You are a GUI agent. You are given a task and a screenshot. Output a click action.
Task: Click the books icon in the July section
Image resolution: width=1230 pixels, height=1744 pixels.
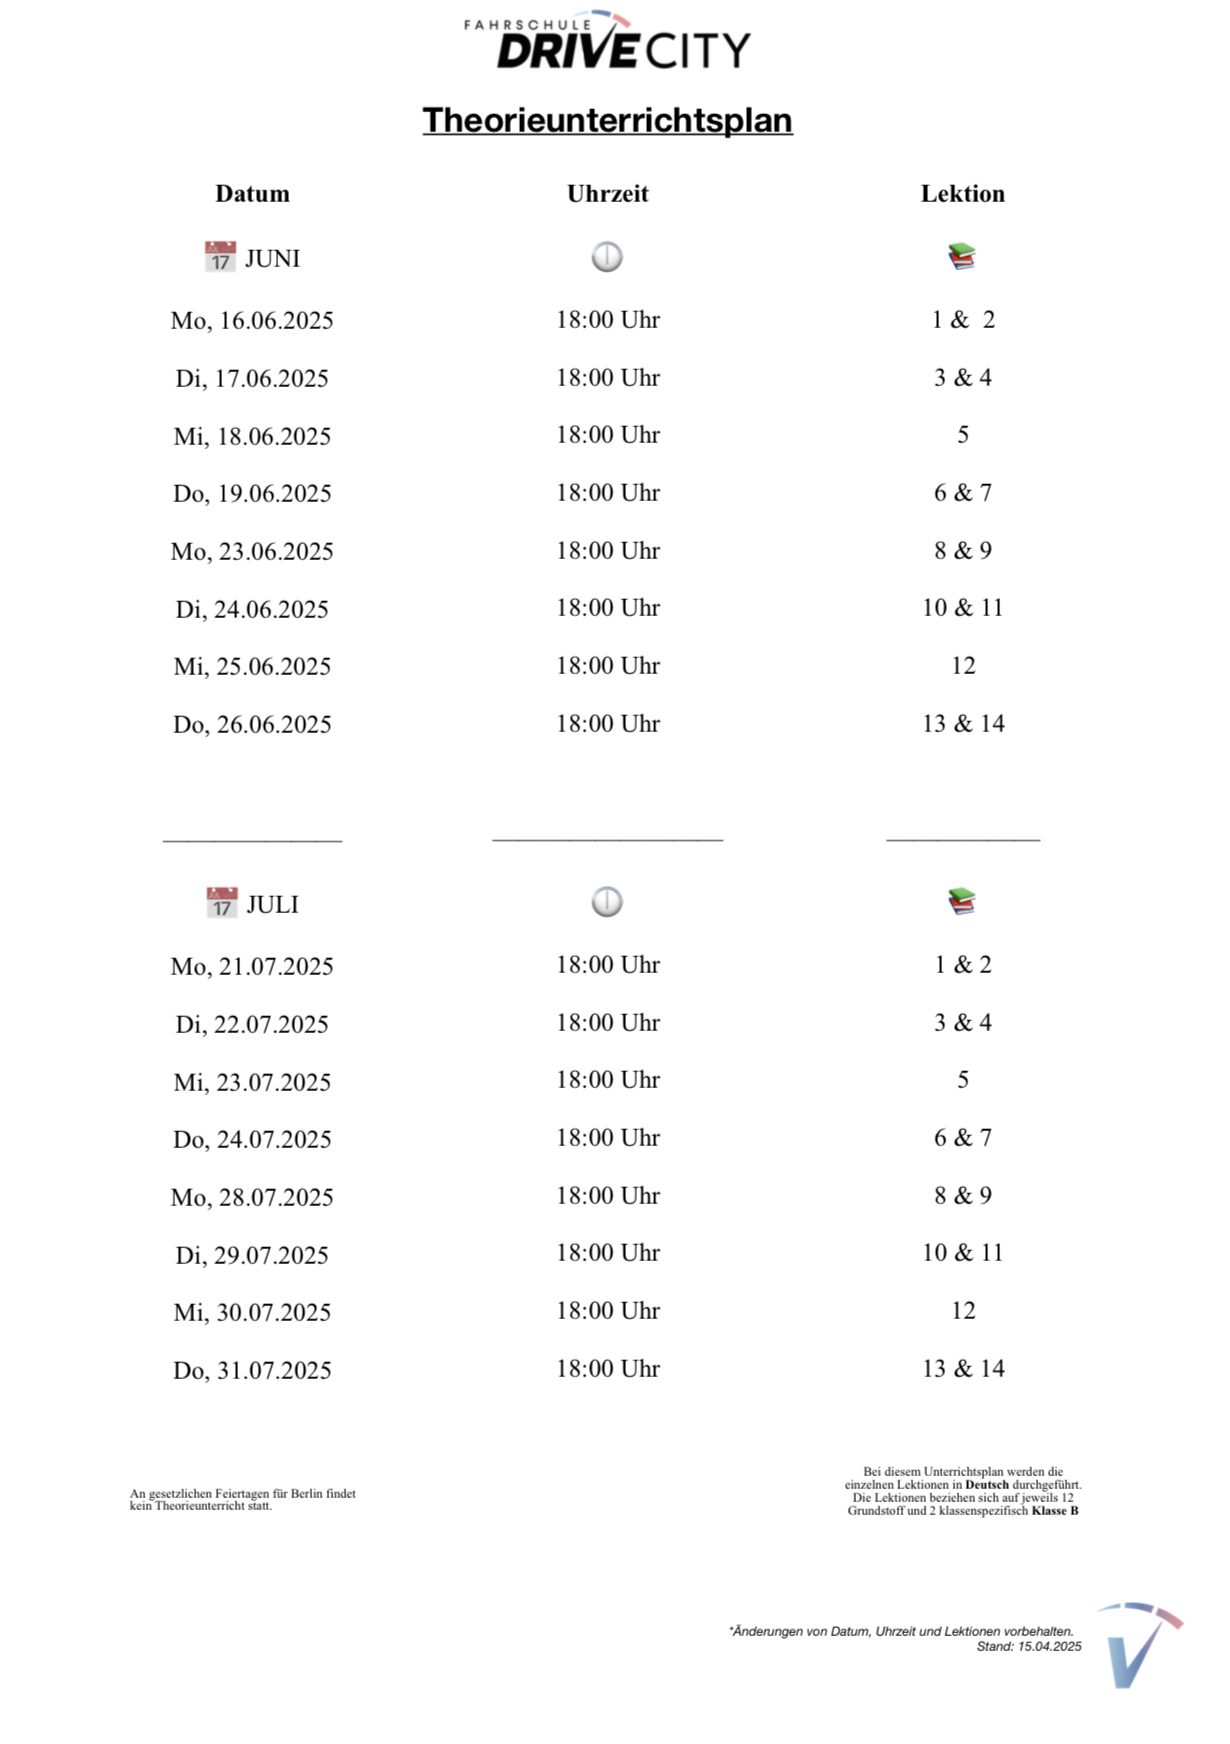(x=962, y=902)
